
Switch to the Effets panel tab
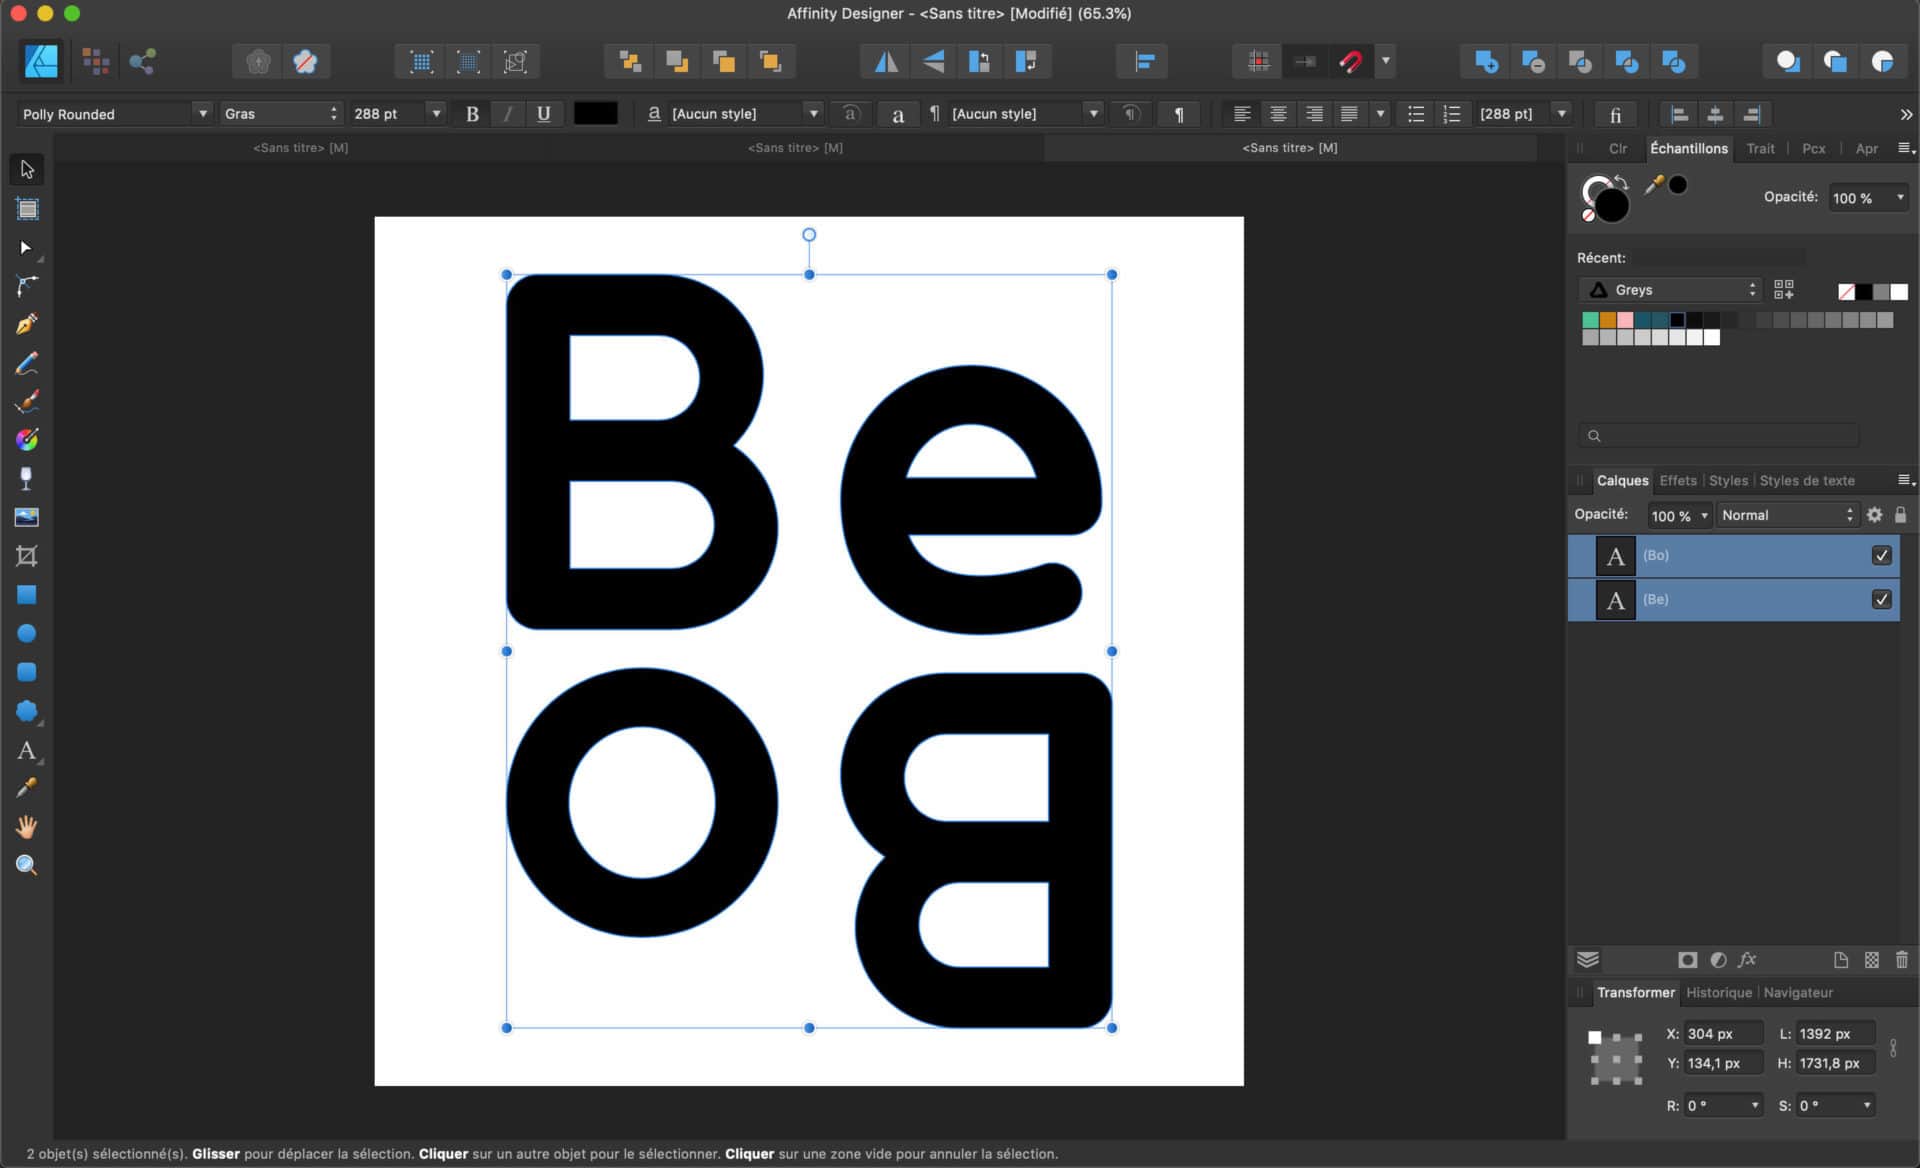[x=1679, y=481]
